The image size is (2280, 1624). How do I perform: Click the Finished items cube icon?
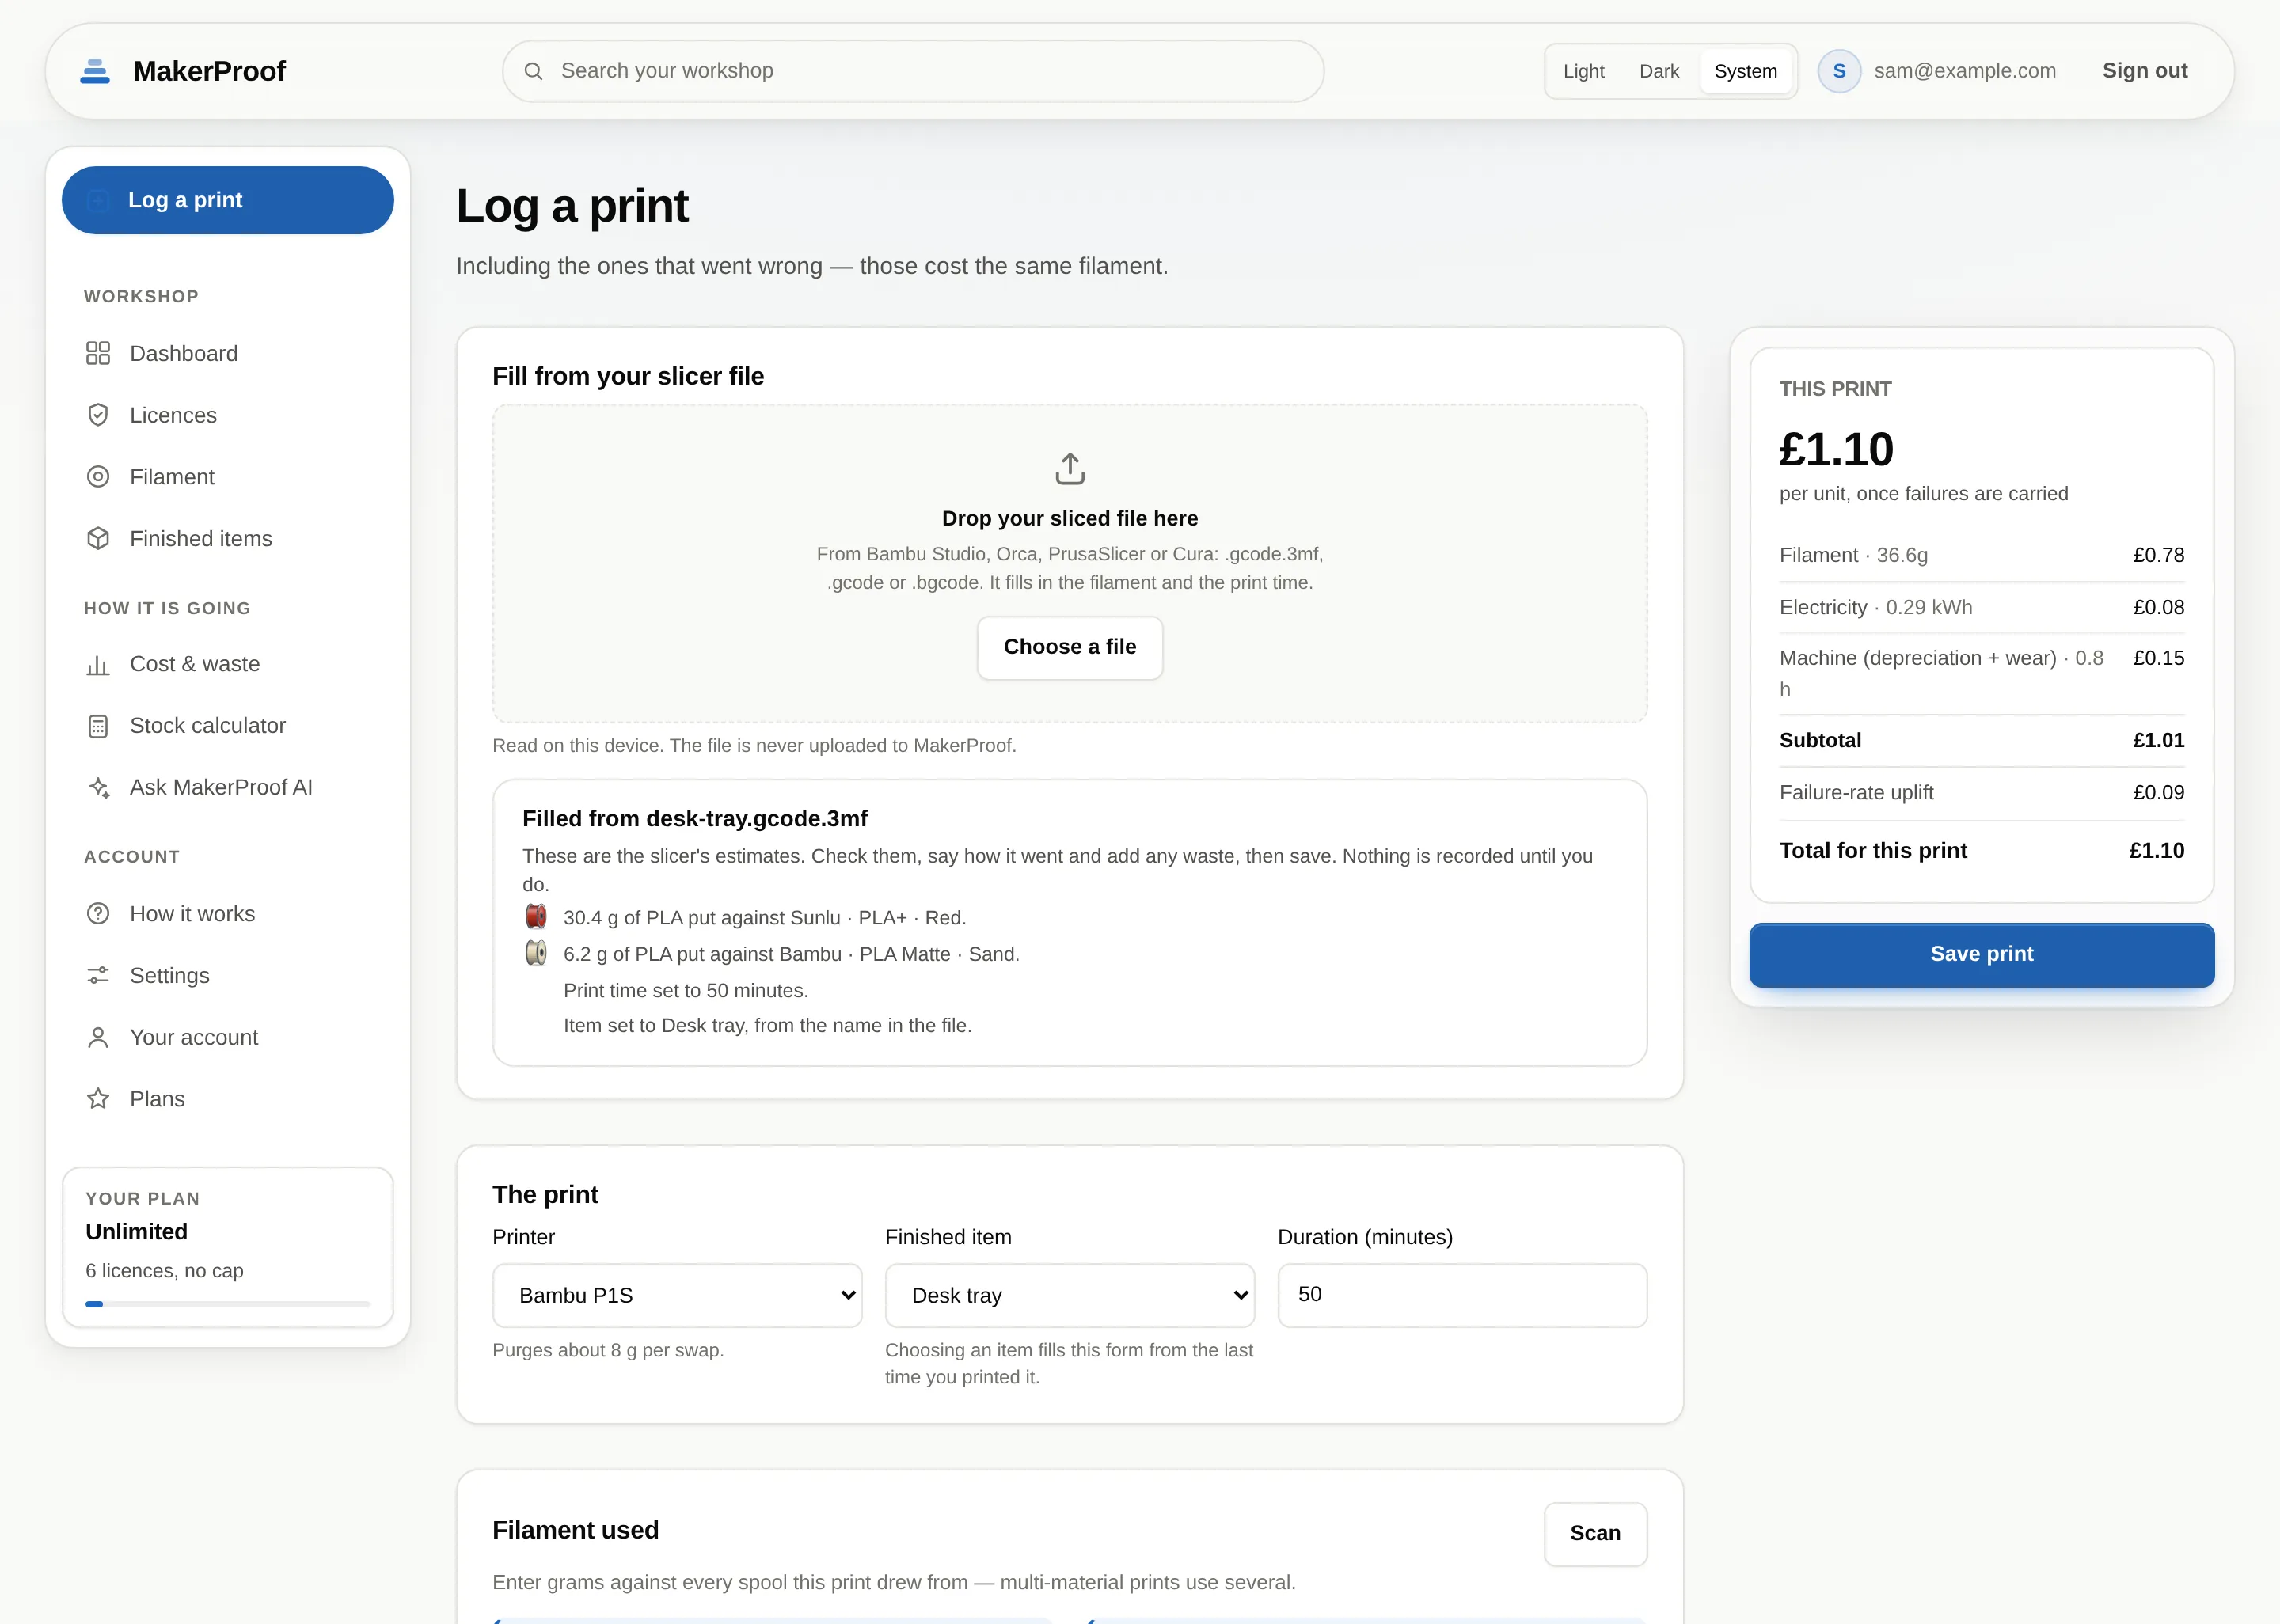click(98, 539)
